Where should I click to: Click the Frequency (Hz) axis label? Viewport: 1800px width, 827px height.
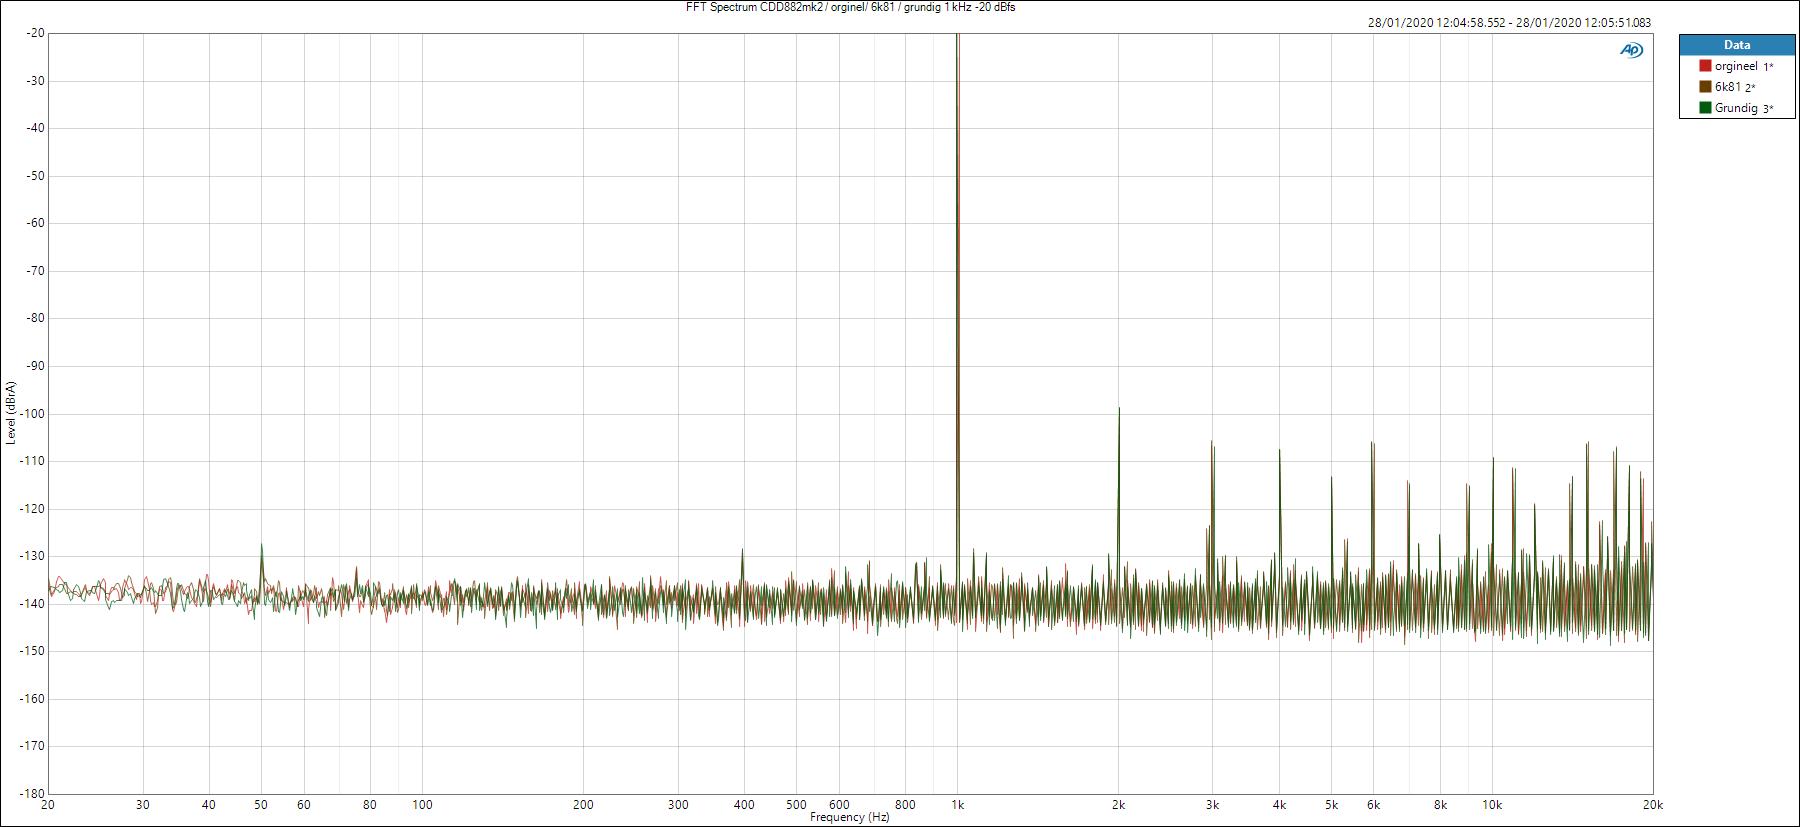pos(849,818)
